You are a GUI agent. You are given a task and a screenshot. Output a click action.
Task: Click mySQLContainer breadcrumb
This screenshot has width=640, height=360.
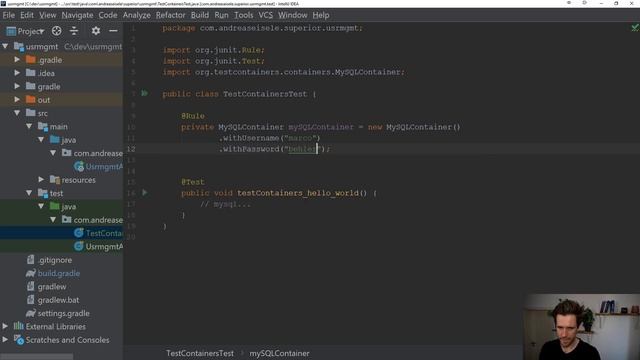[280, 353]
